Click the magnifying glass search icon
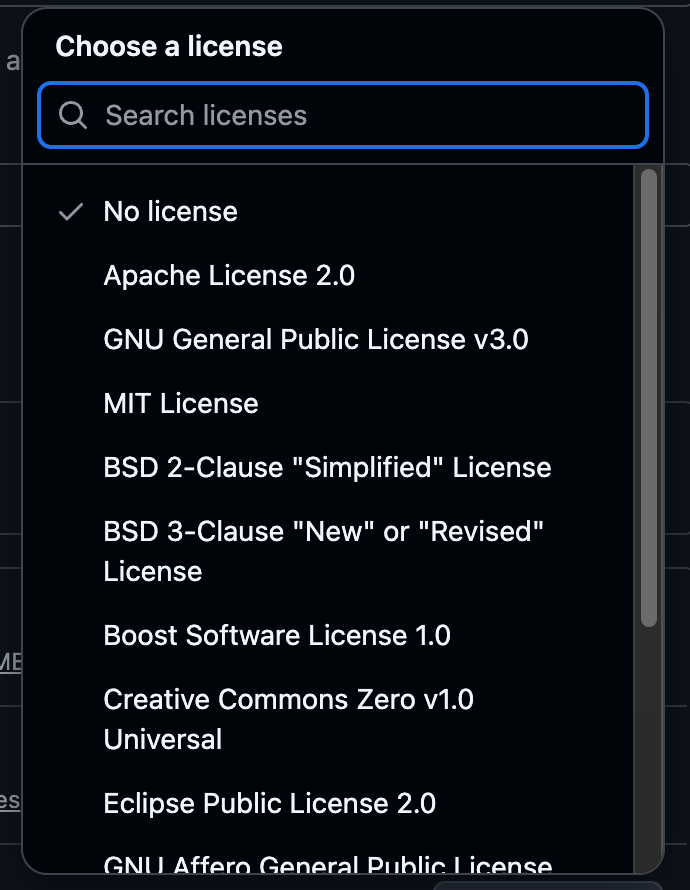 click(x=73, y=115)
